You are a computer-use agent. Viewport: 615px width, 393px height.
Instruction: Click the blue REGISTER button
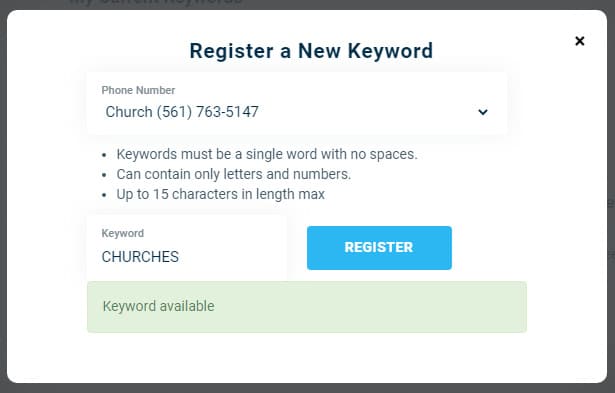pyautogui.click(x=379, y=247)
